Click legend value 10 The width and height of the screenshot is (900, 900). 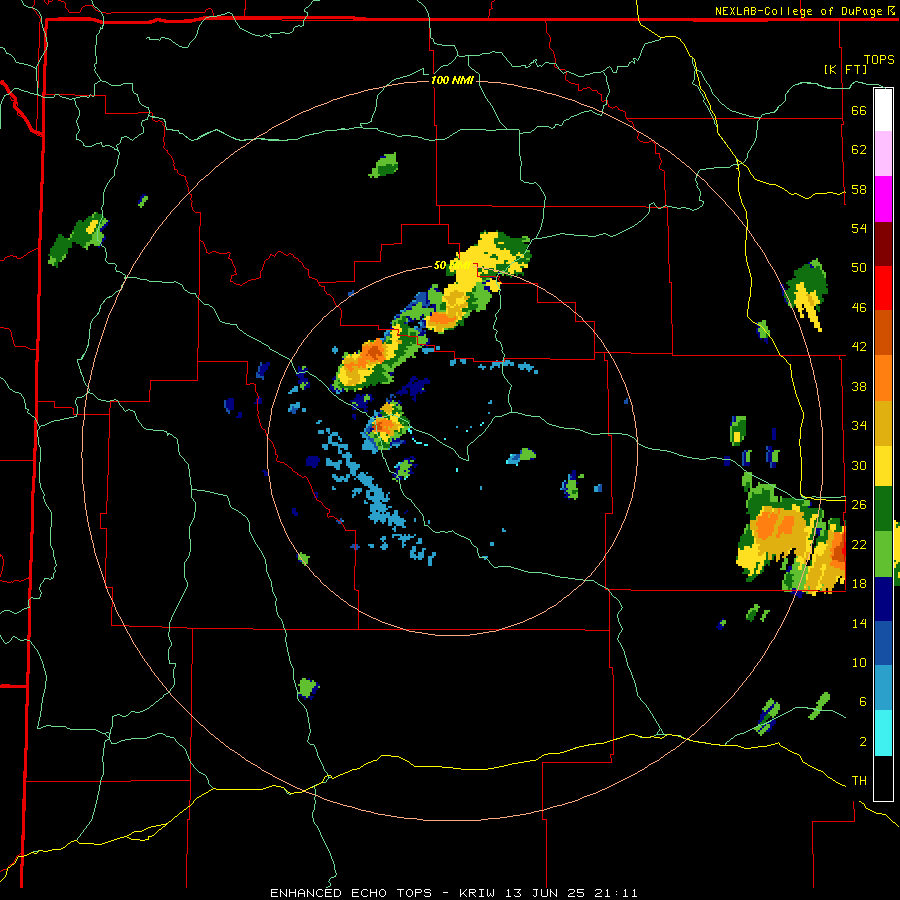click(x=859, y=662)
